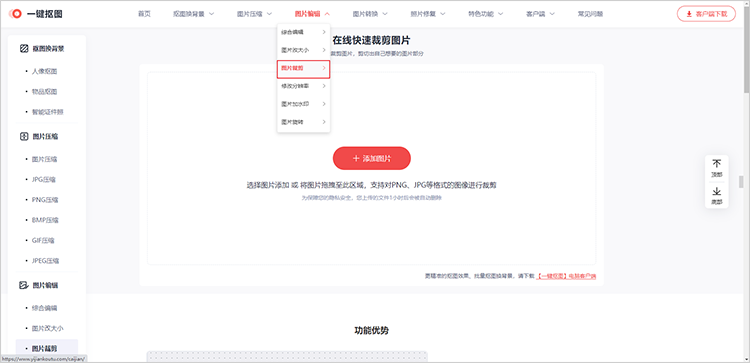Select highlighted 图片裁剪 in the sidebar
This screenshot has height=363, width=750.
click(x=47, y=348)
